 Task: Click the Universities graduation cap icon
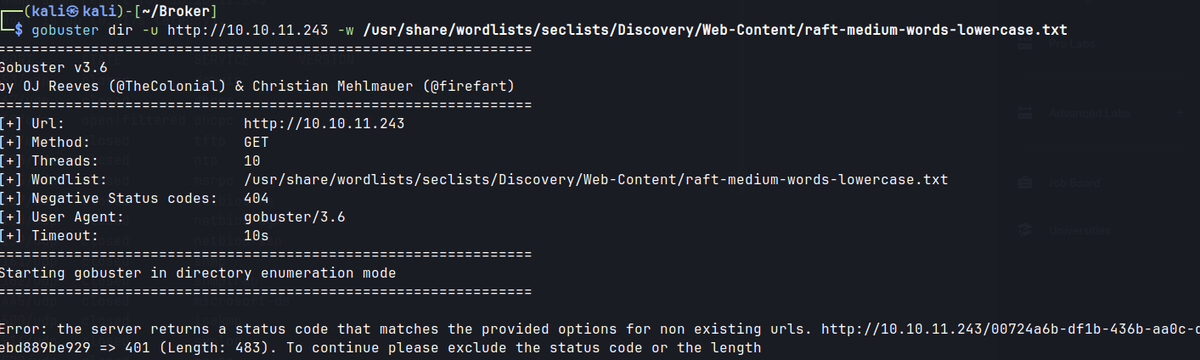(1025, 230)
